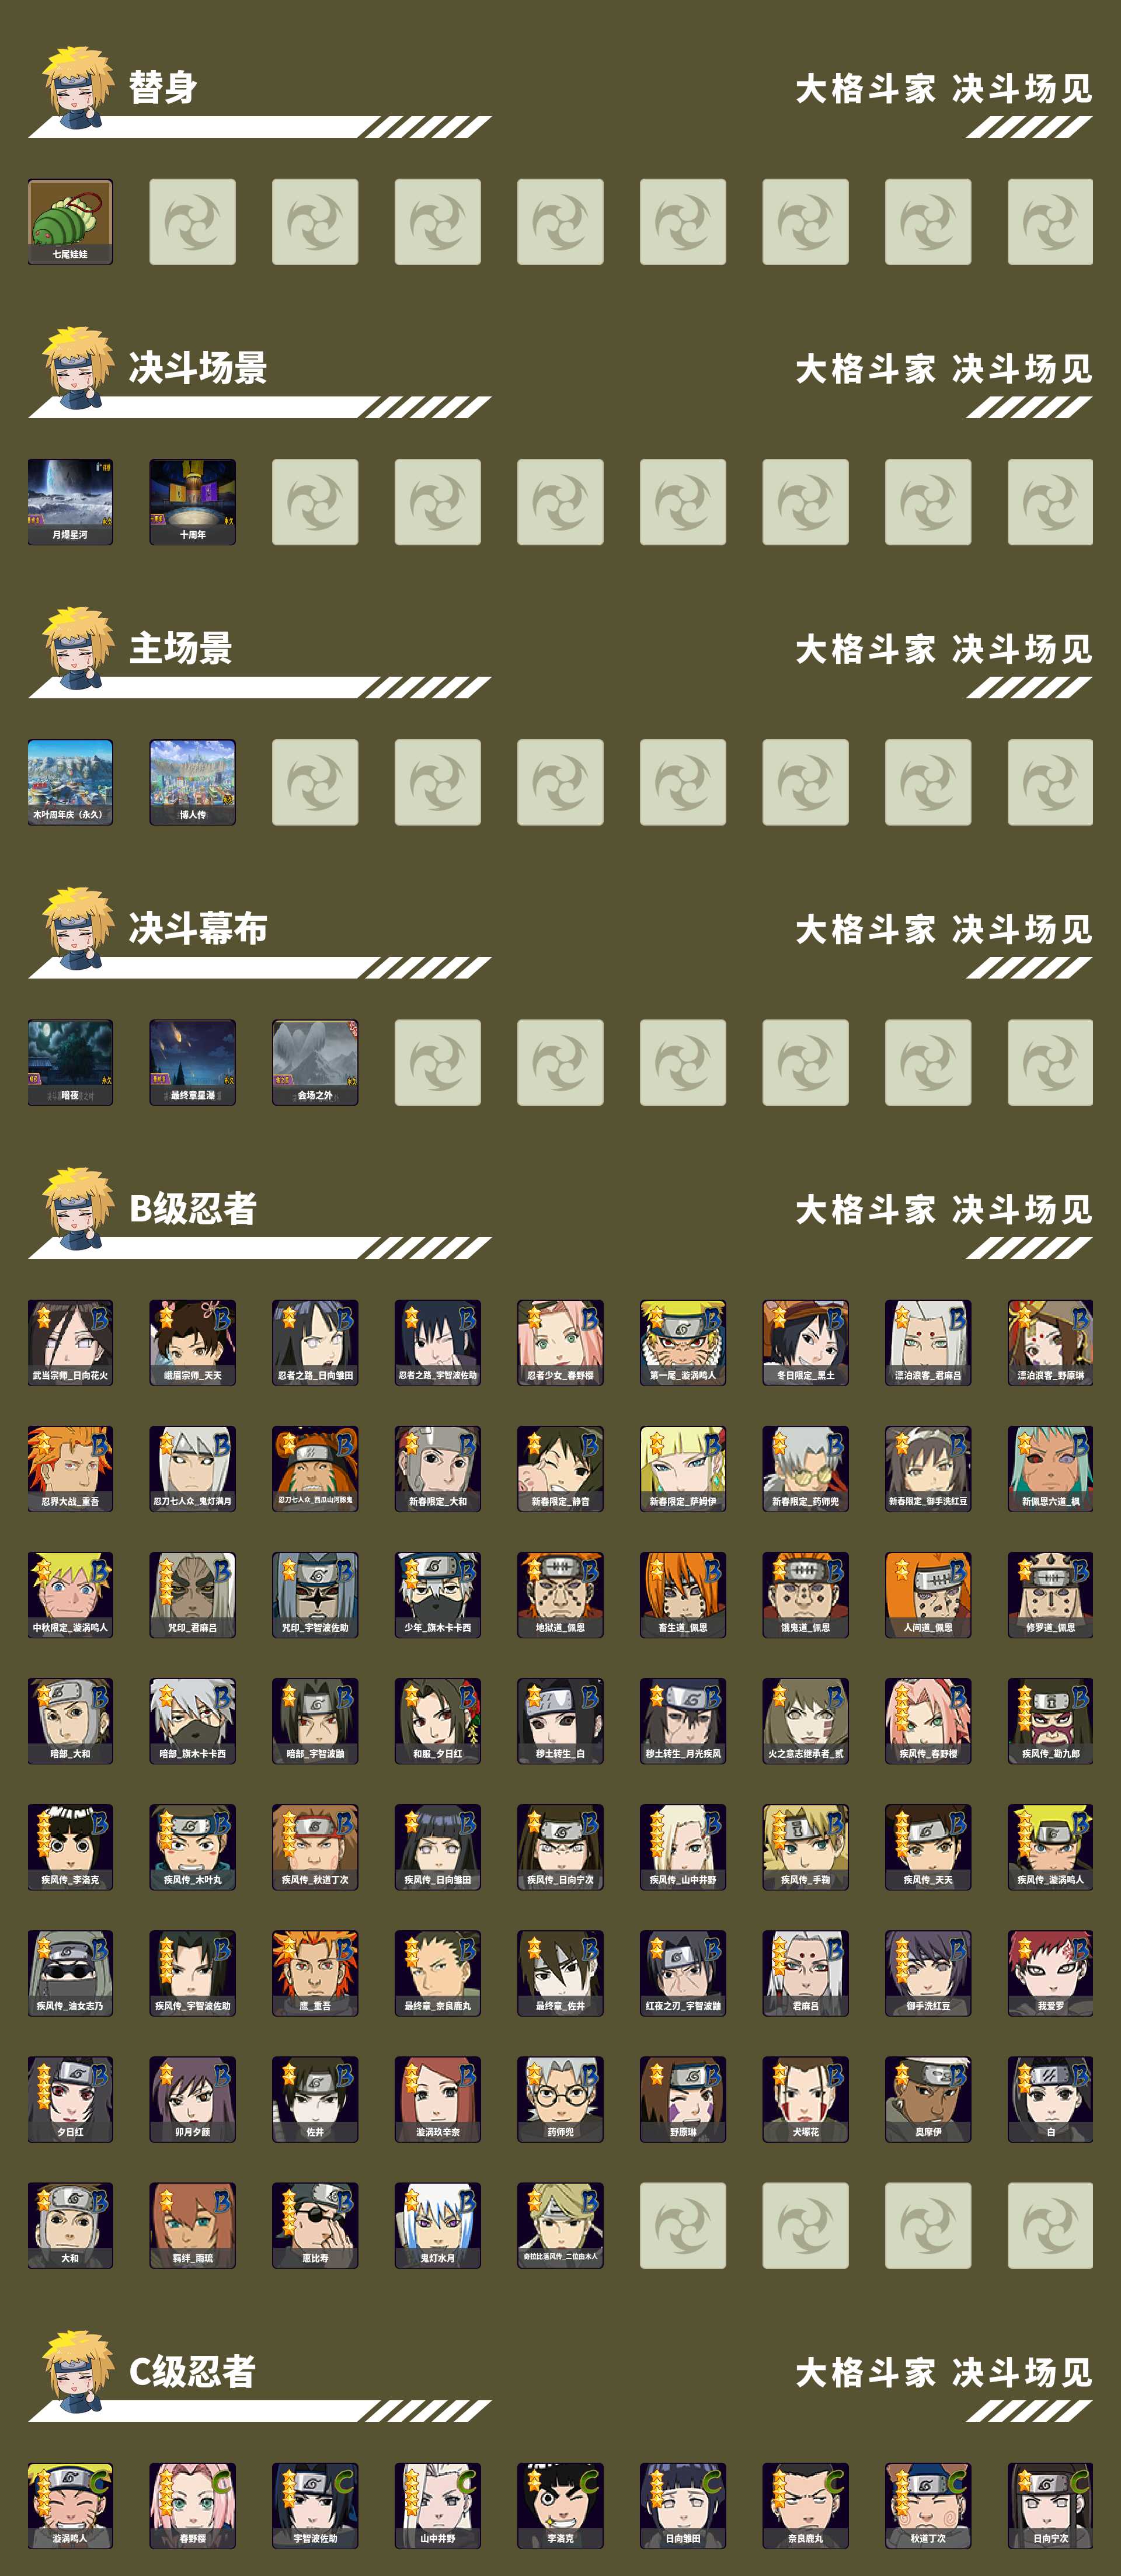Pick the 新春限定_药师兜 ninja icon

pos(805,1468)
